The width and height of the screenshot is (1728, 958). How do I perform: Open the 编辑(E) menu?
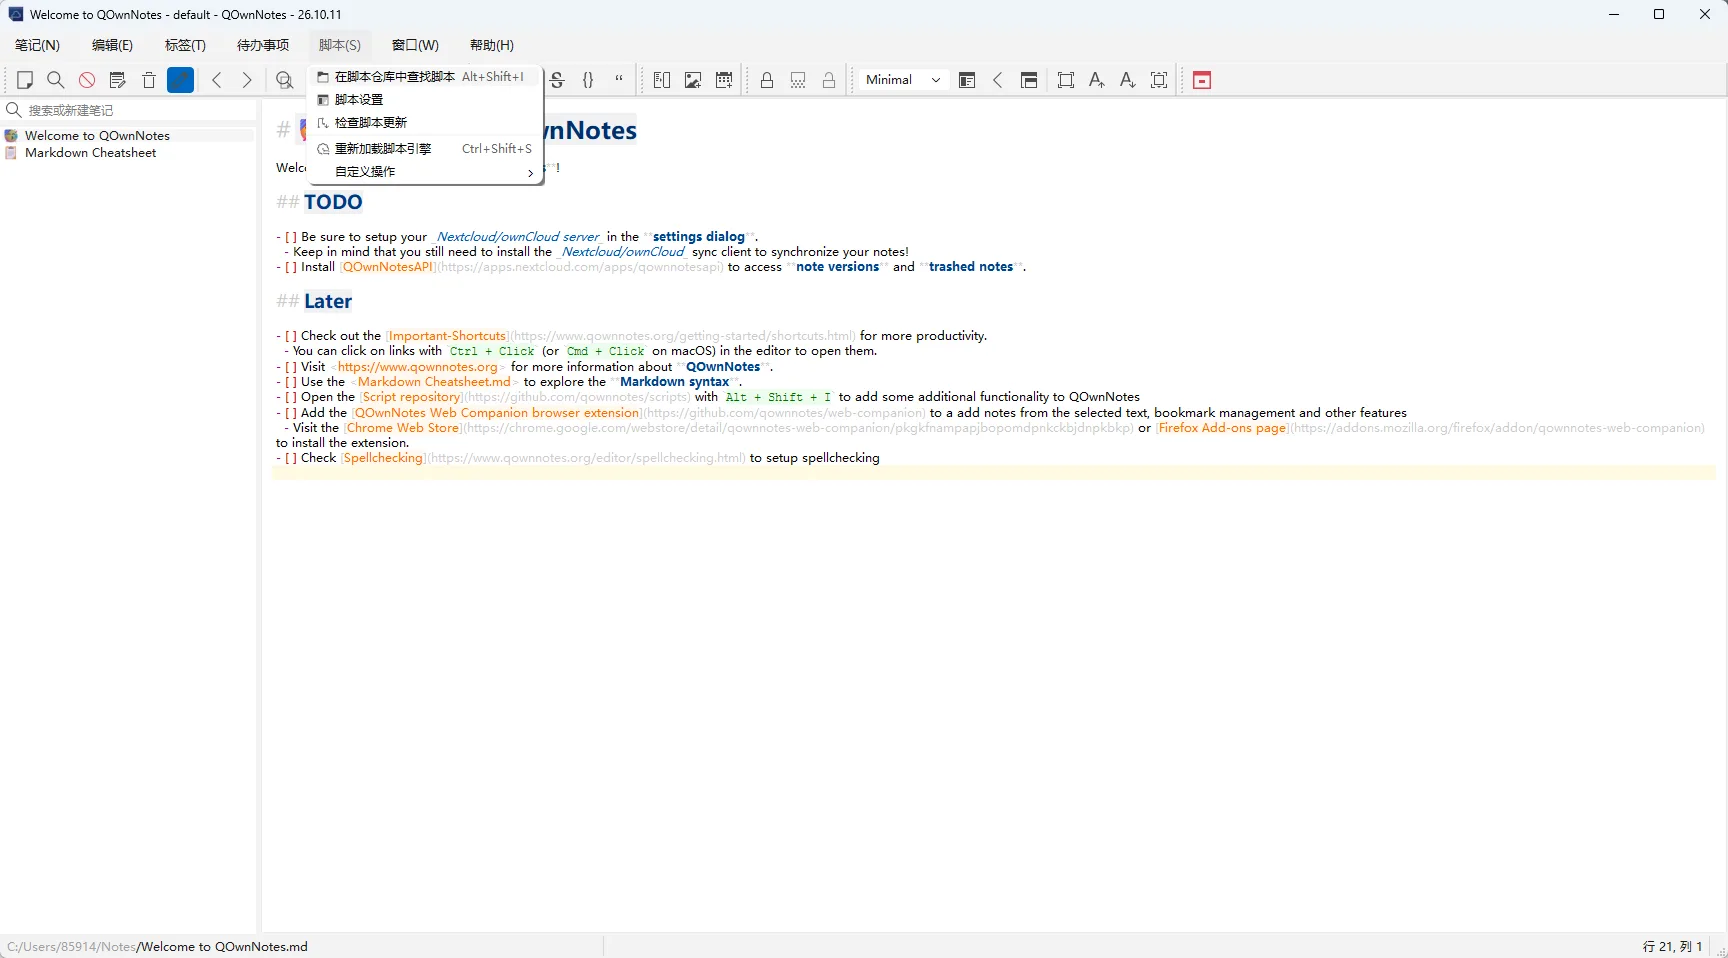tap(112, 45)
